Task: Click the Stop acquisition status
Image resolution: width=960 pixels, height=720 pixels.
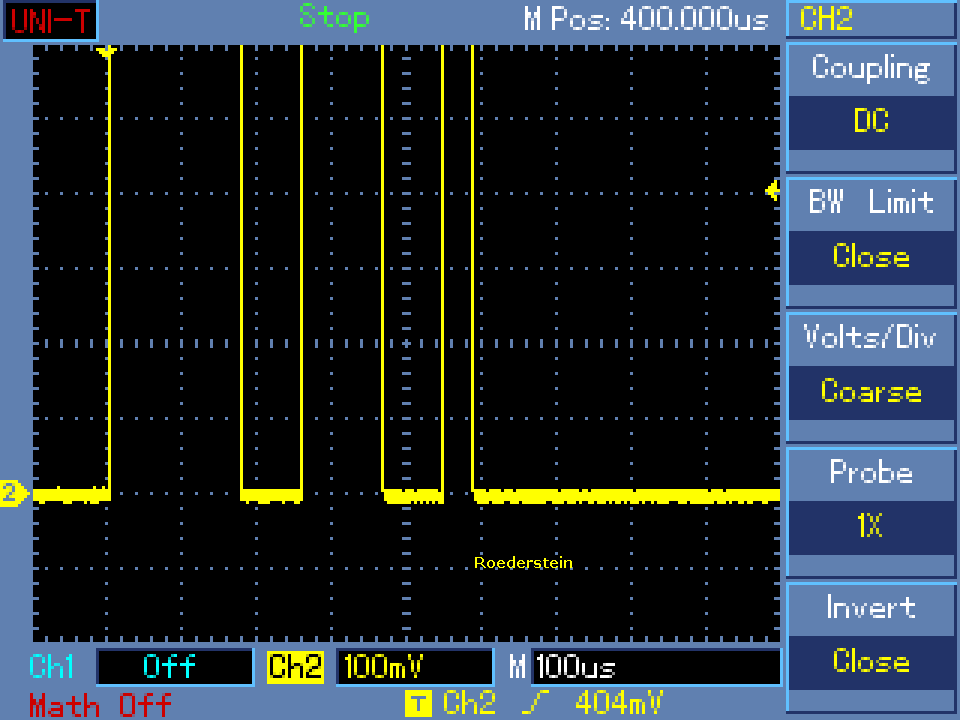Action: point(334,17)
